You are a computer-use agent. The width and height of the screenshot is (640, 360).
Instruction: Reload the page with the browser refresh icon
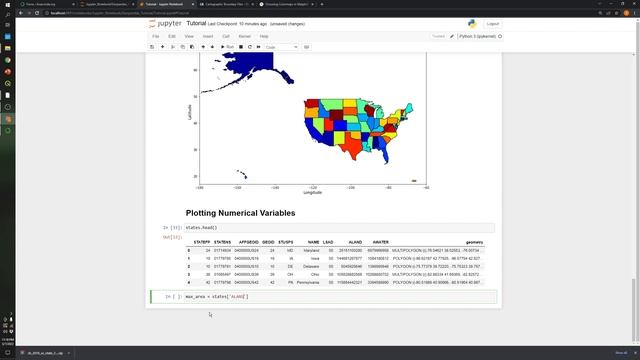click(x=37, y=13)
